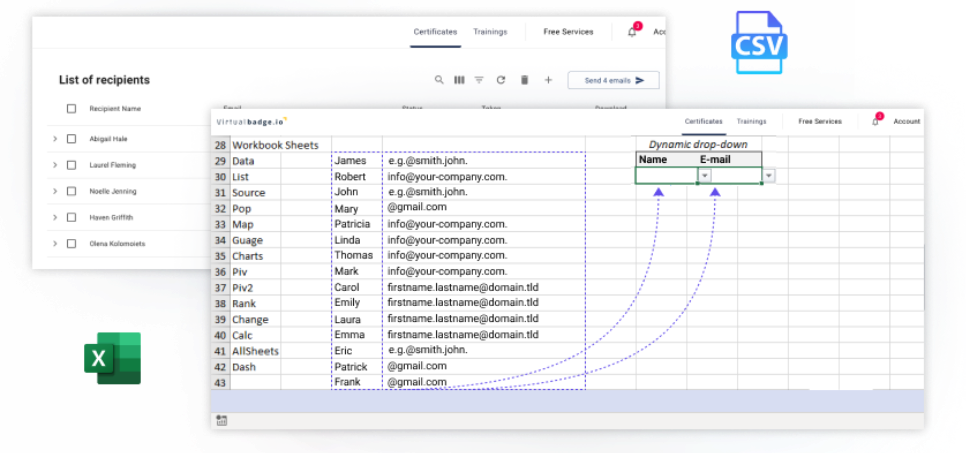
Task: Tick the Olena Kolomoiets checkbox
Action: 72,243
